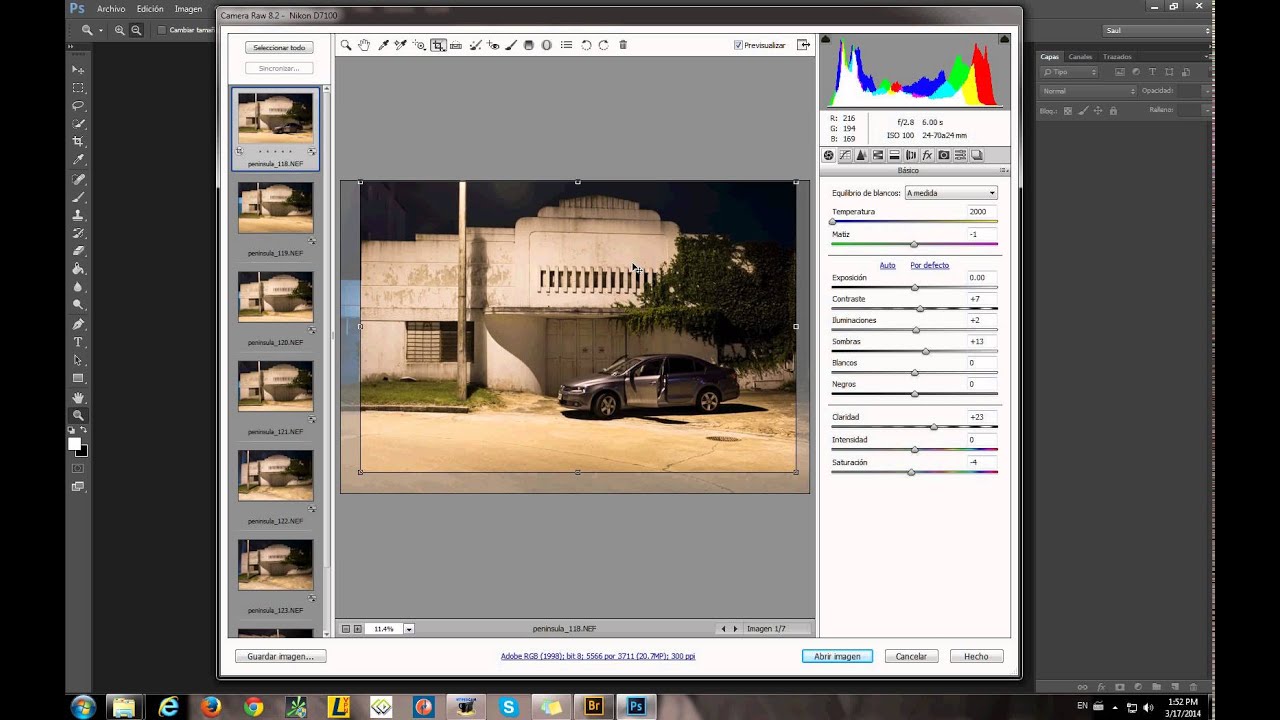Open Camera Raw preferences list icon
The width and height of the screenshot is (1280, 720).
(x=567, y=45)
